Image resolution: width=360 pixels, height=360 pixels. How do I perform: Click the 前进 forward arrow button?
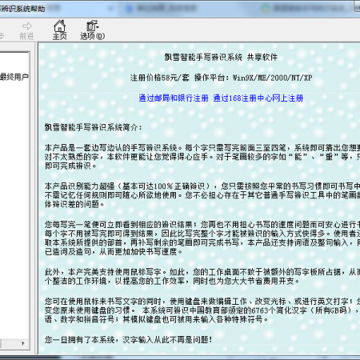pos(27,31)
